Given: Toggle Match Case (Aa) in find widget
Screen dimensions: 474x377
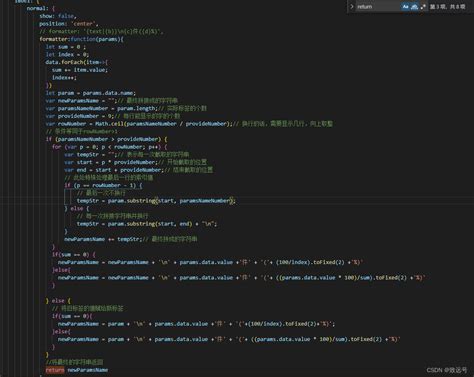Looking at the screenshot, I should (x=405, y=6).
